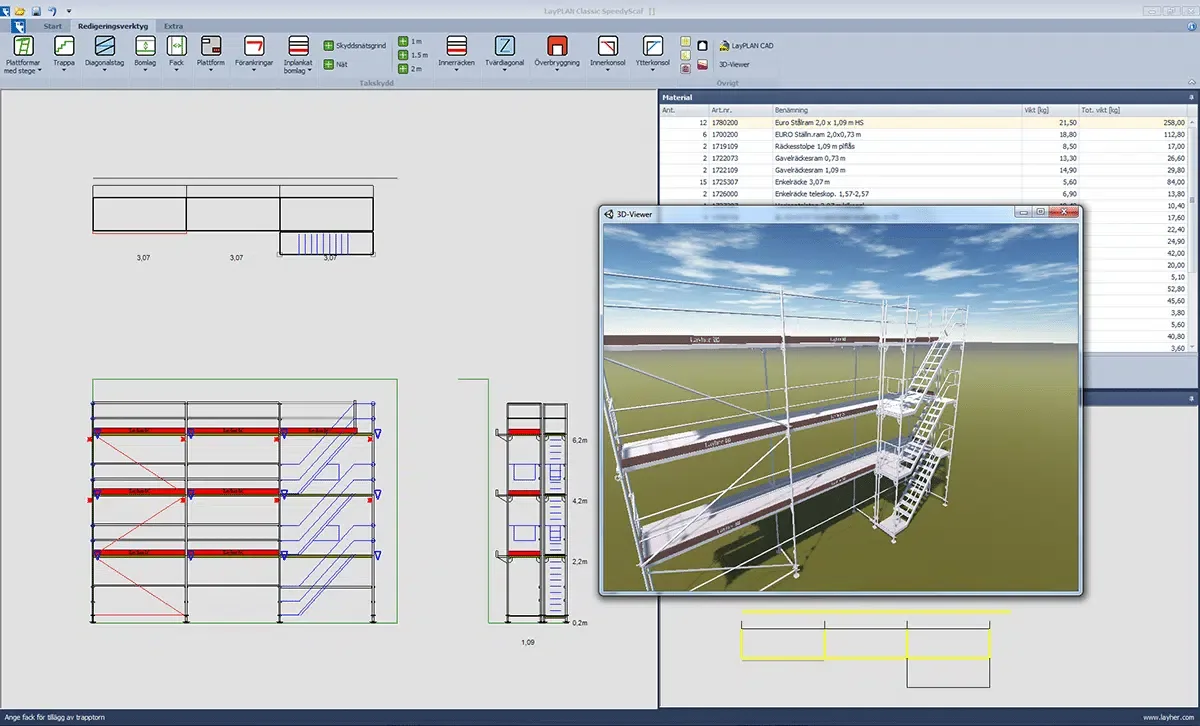Image resolution: width=1200 pixels, height=726 pixels.
Task: Click the 1,09 width dimension below side view
Action: click(x=528, y=643)
